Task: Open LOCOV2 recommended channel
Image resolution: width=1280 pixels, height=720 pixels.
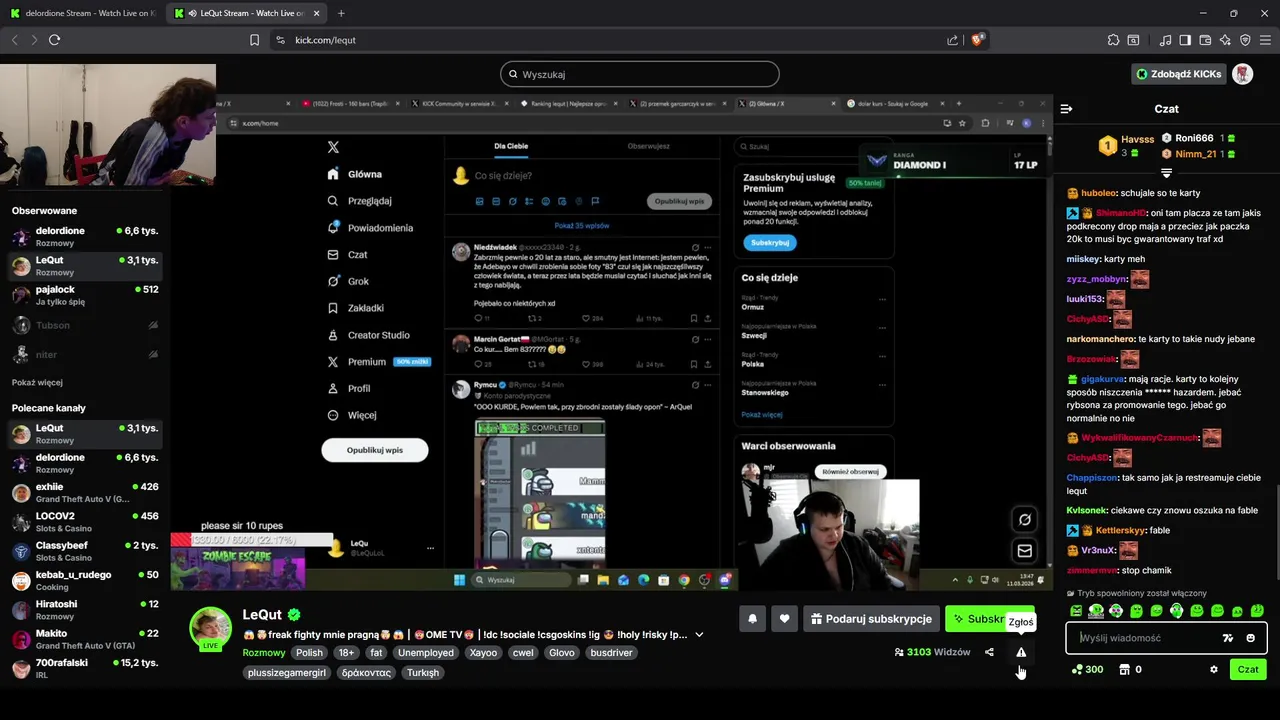Action: pos(85,522)
